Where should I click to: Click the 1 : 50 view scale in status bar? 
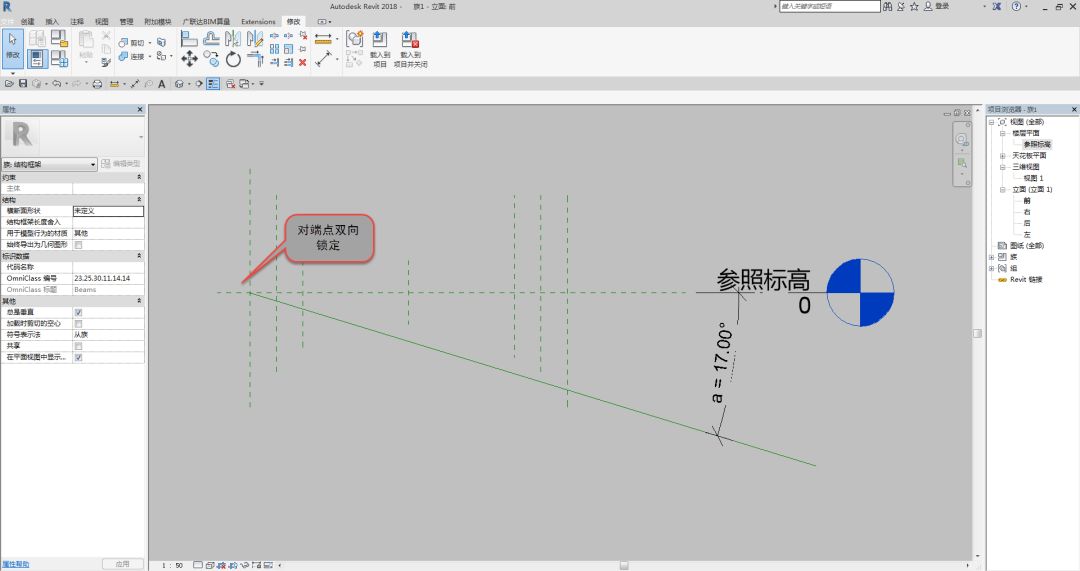[x=173, y=565]
